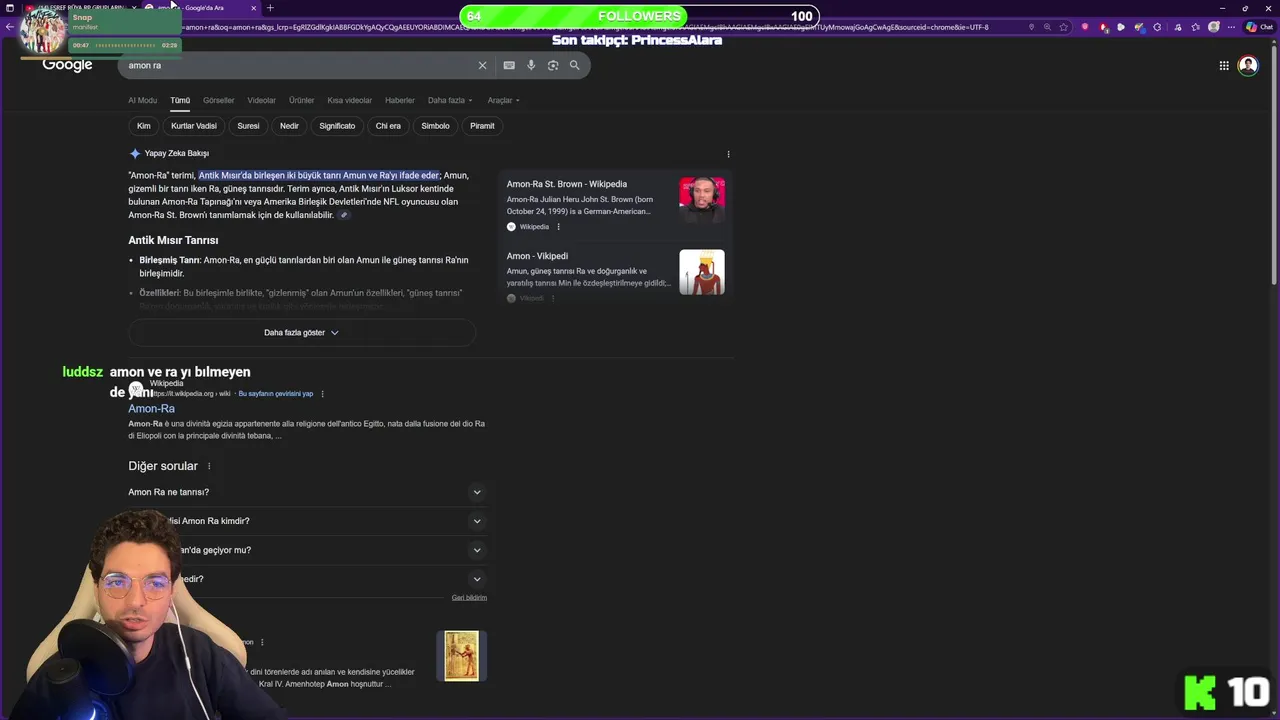Go back with the browser back arrow
The height and width of the screenshot is (720, 1280).
click(x=9, y=27)
